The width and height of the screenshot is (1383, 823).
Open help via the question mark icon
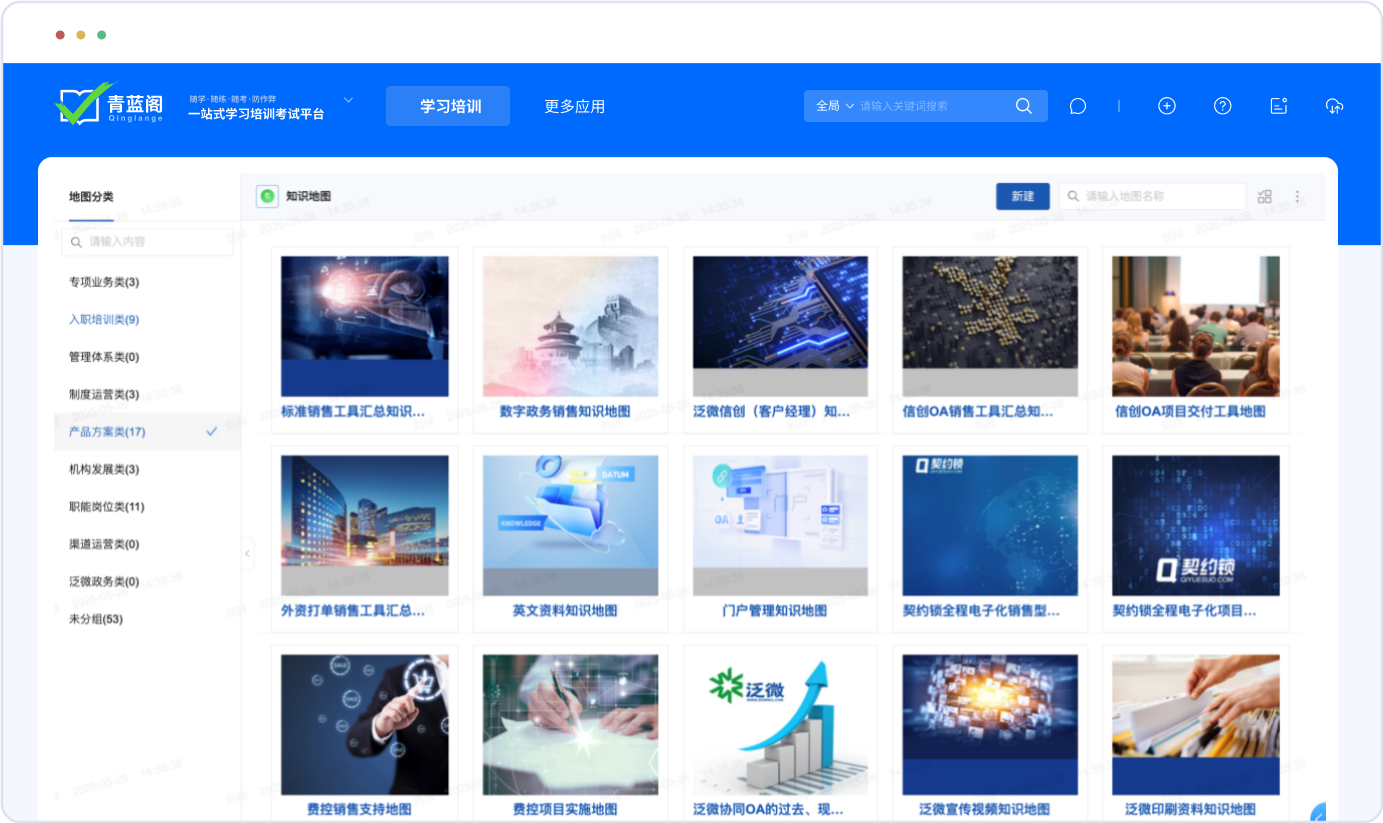pyautogui.click(x=1222, y=106)
